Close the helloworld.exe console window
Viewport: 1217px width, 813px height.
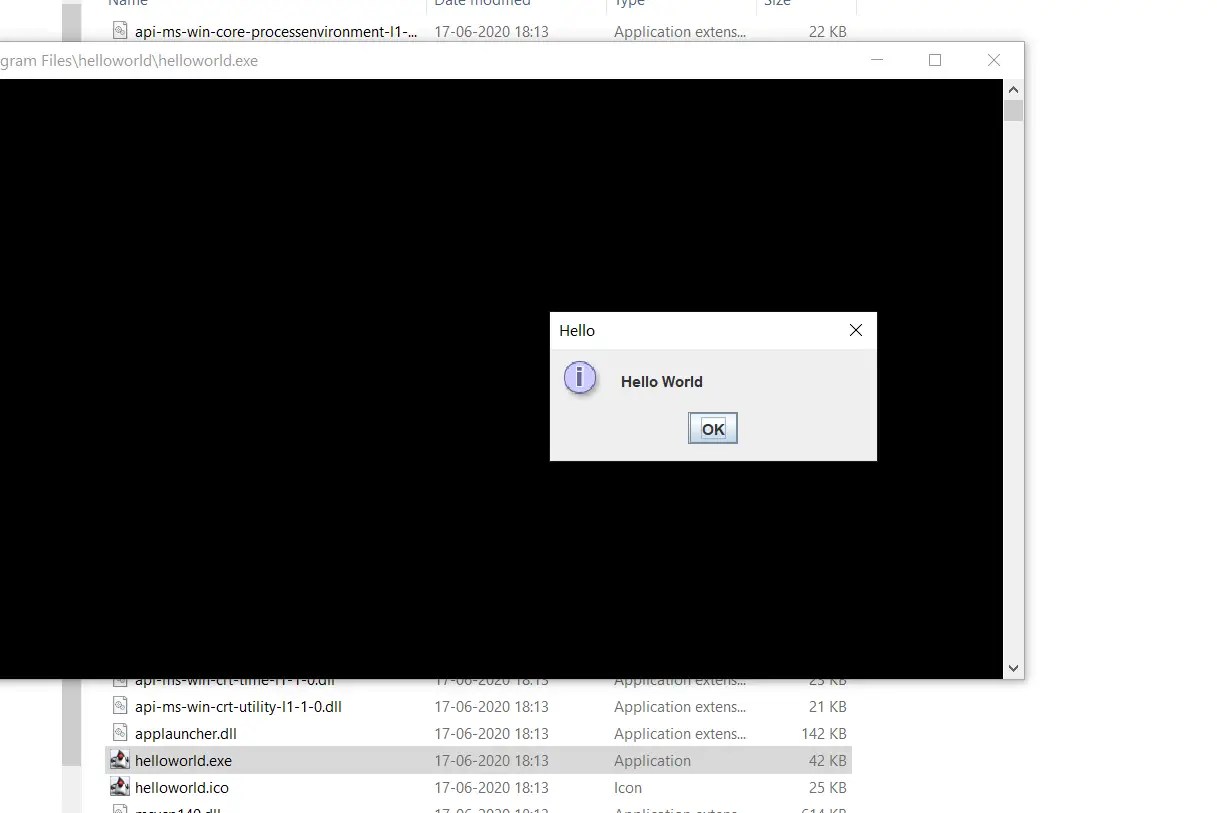pos(993,60)
